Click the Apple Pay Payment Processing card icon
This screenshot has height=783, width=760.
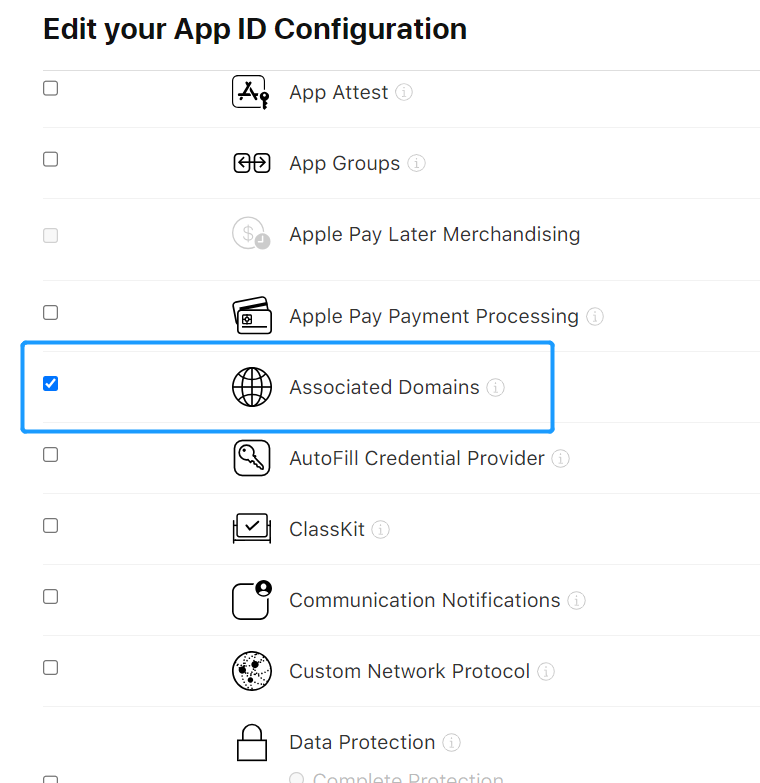252,316
